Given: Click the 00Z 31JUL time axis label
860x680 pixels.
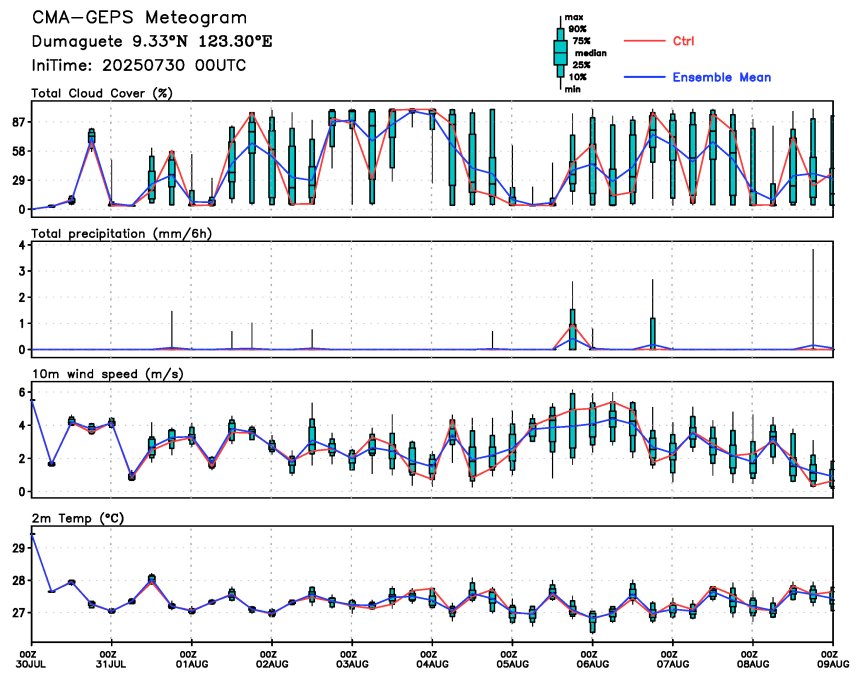Looking at the screenshot, I should point(111,659).
